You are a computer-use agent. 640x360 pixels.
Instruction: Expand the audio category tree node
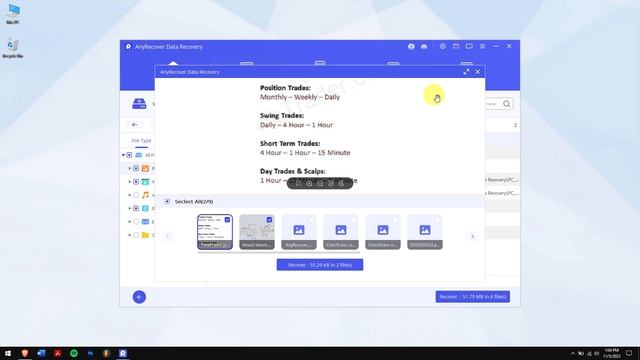(x=130, y=195)
